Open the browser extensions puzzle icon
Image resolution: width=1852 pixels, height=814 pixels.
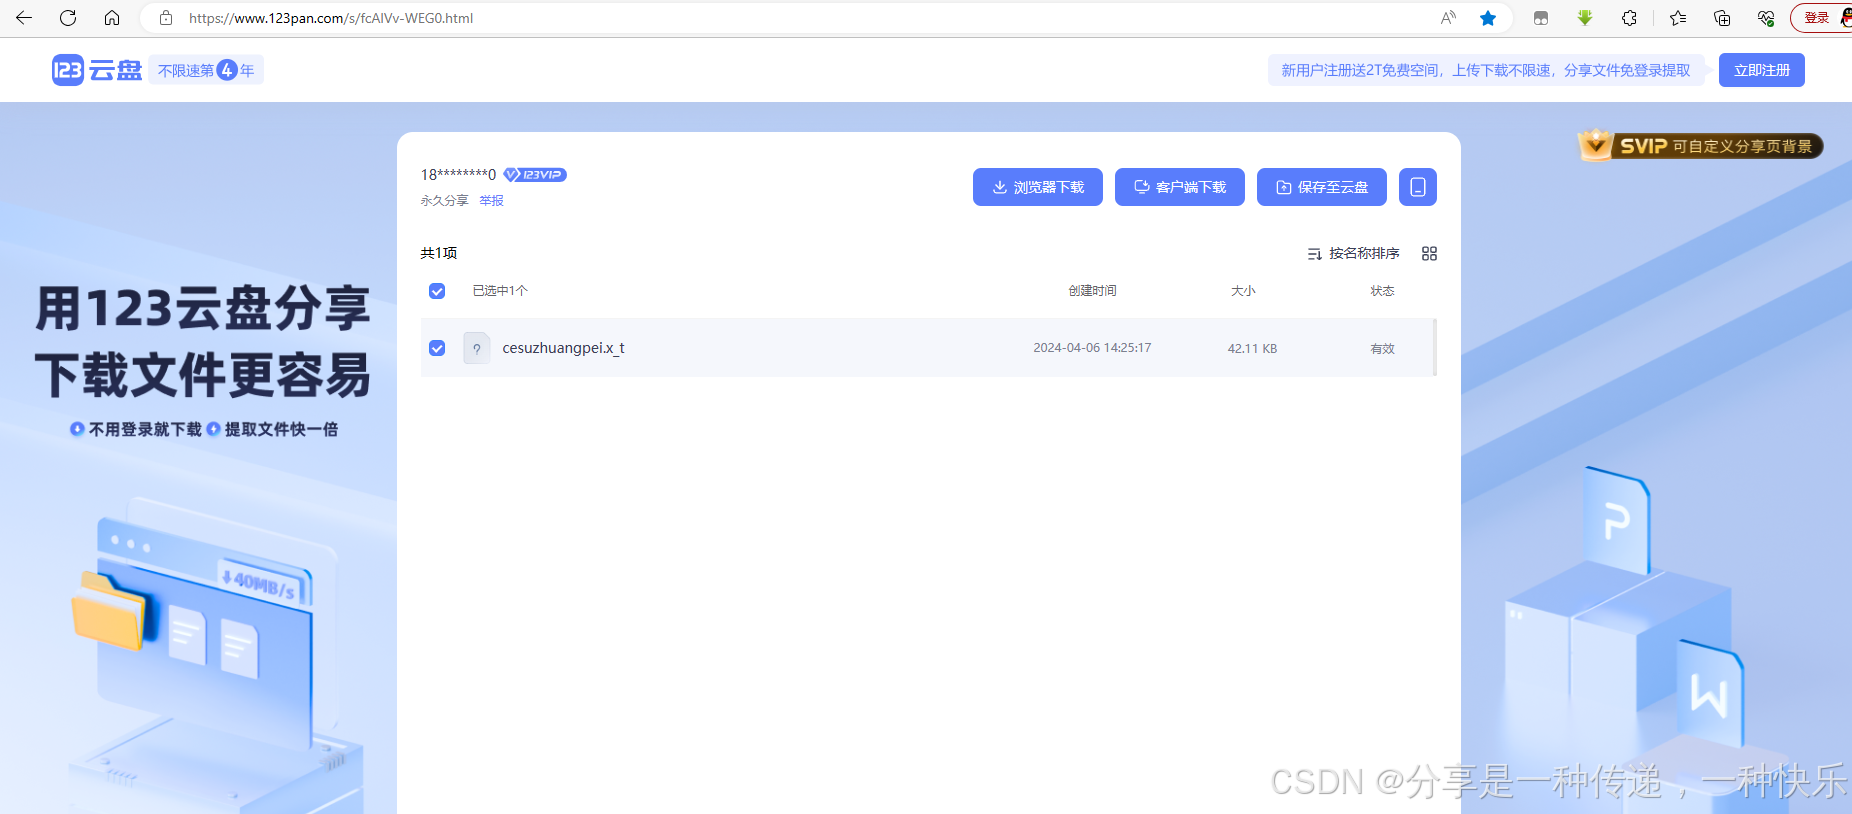1629,18
